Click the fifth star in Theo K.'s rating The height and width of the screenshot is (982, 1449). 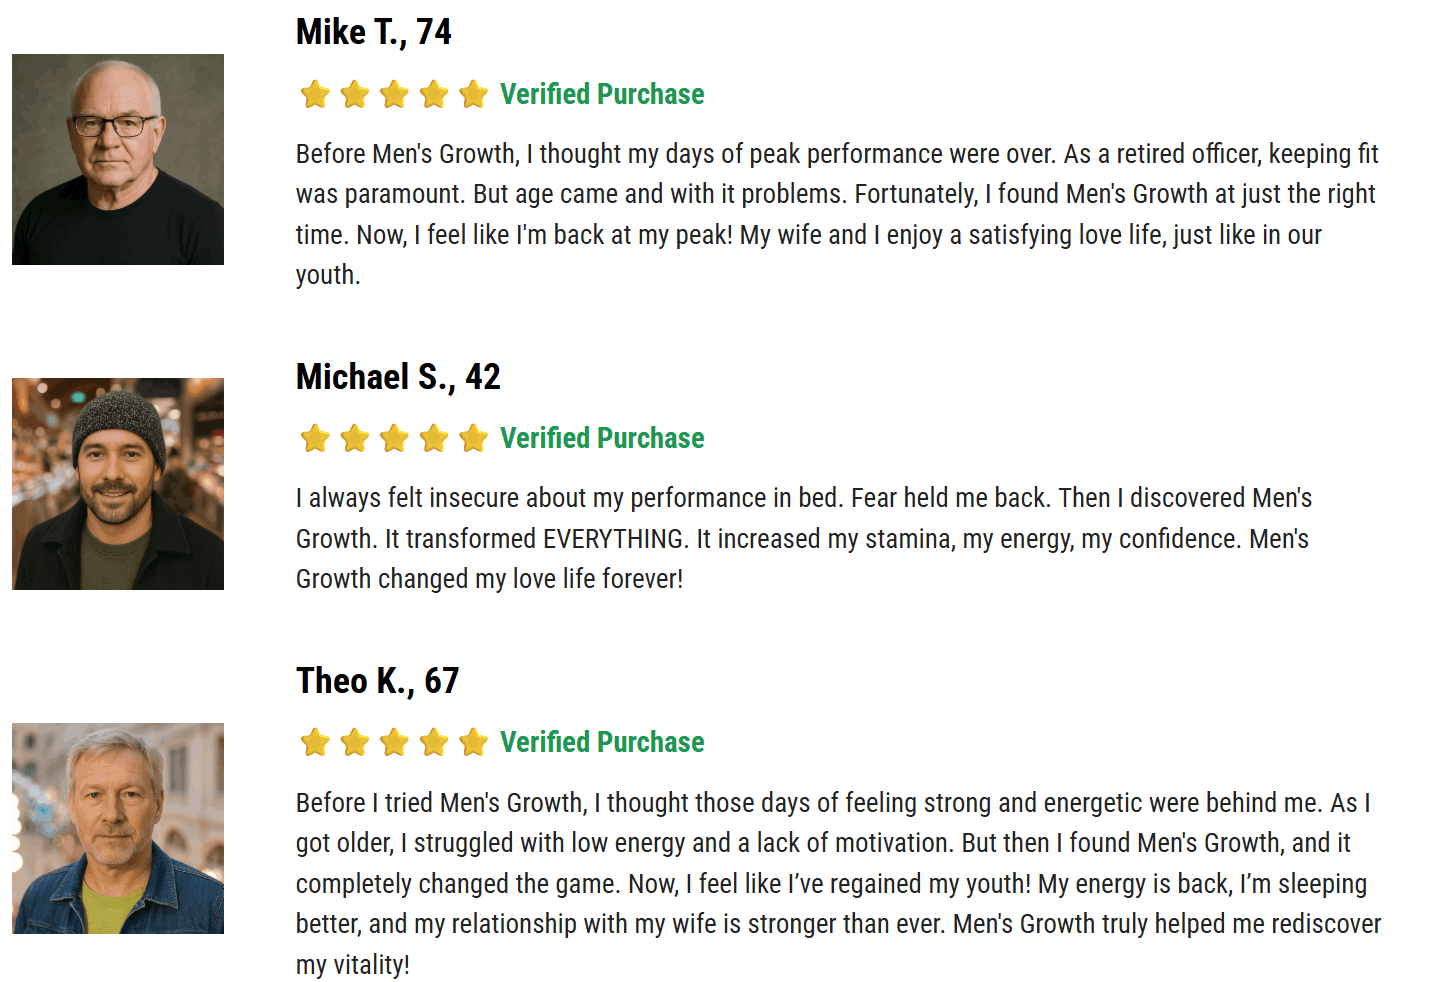click(473, 743)
